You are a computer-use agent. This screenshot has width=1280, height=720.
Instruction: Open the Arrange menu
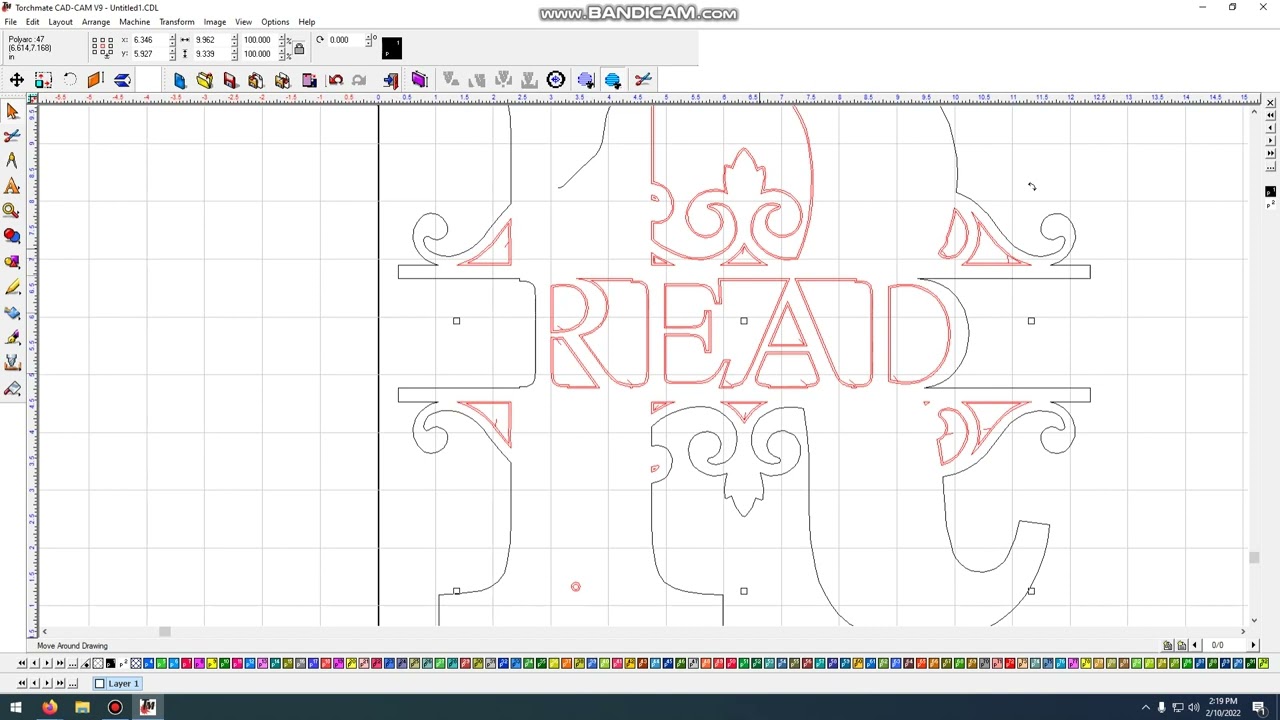[96, 22]
